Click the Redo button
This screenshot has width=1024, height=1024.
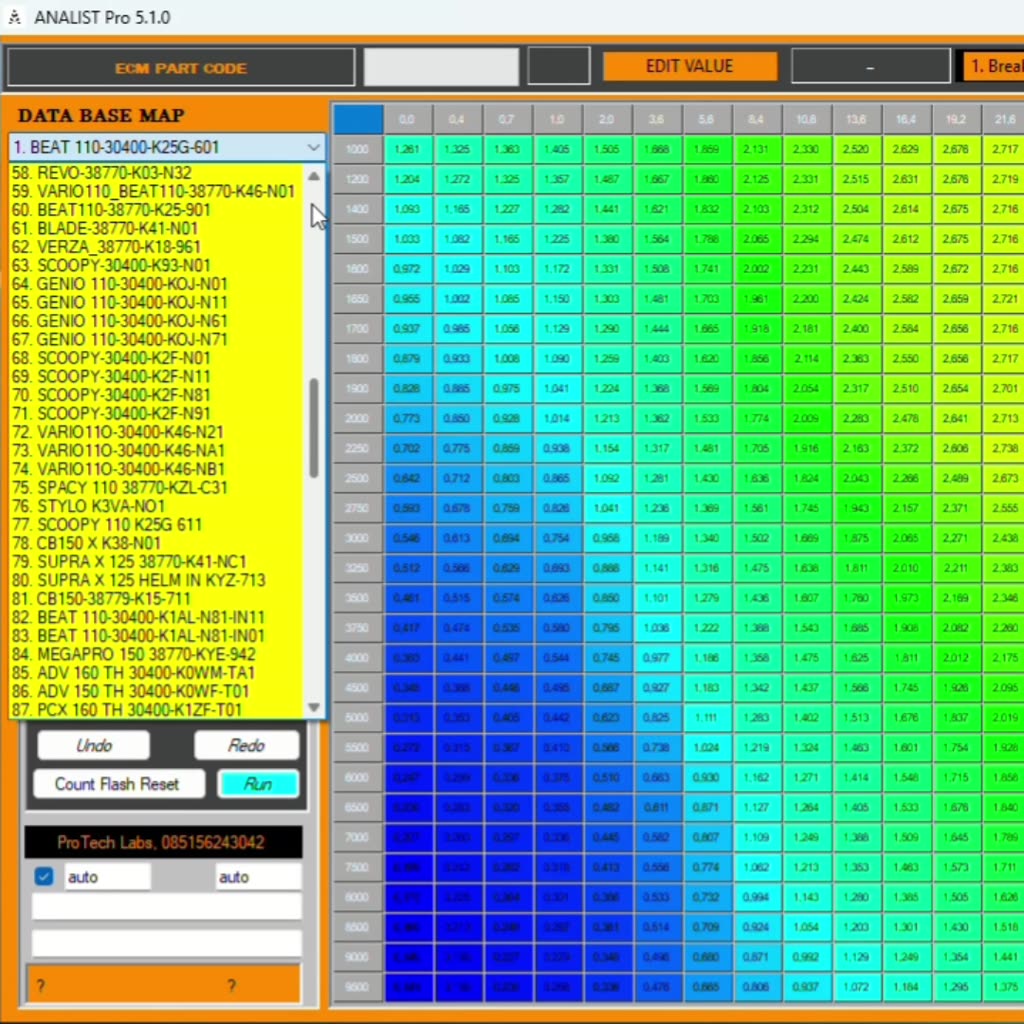point(246,745)
